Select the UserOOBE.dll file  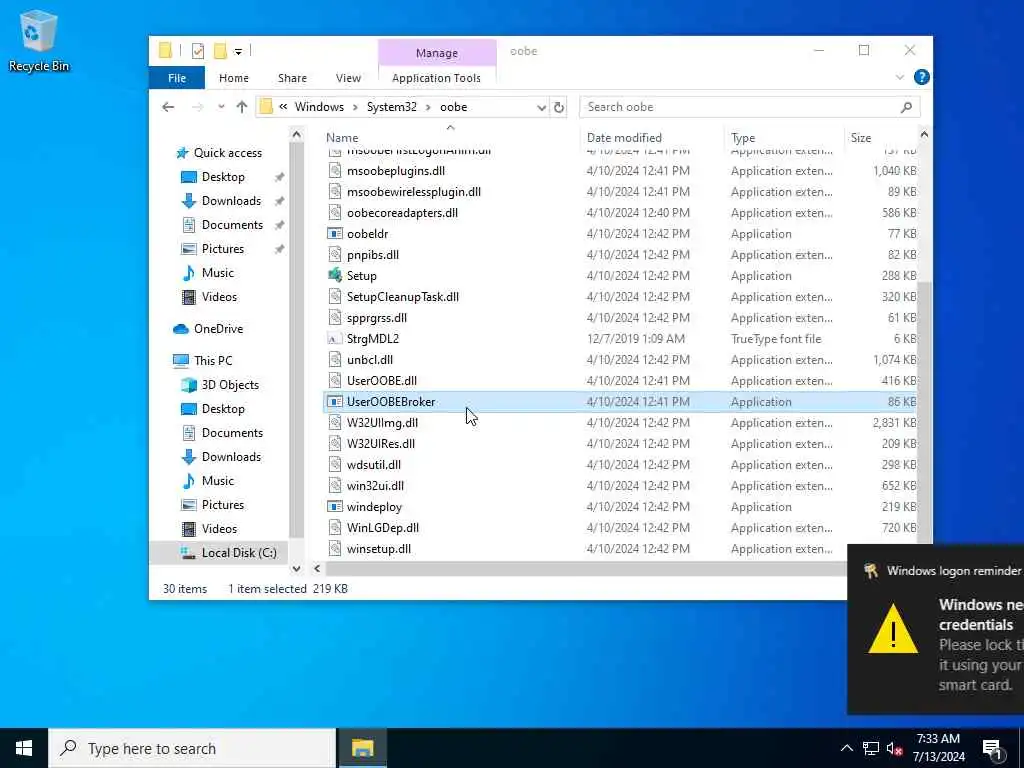tap(381, 381)
